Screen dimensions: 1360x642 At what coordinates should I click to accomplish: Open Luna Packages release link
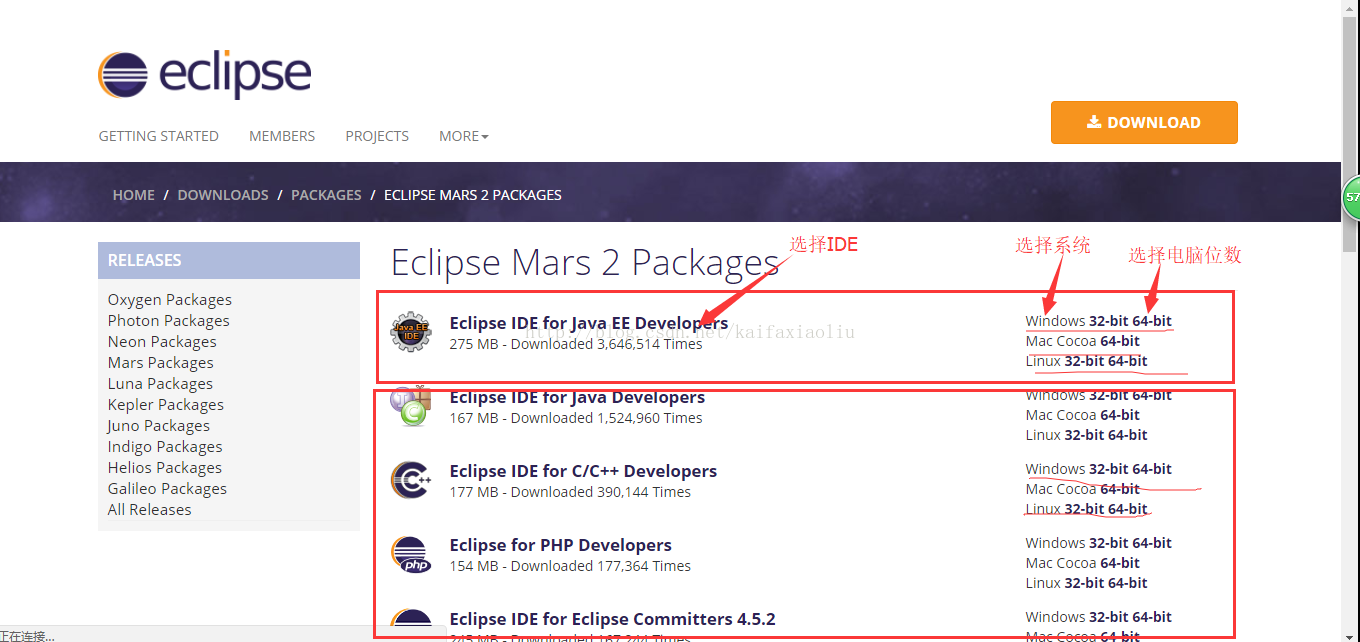(x=160, y=384)
